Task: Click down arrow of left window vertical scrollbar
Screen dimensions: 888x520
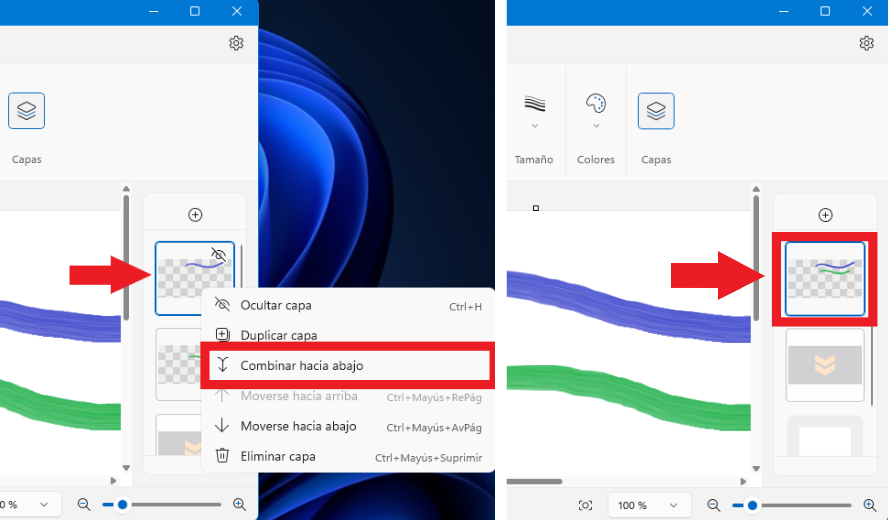Action: [x=126, y=468]
